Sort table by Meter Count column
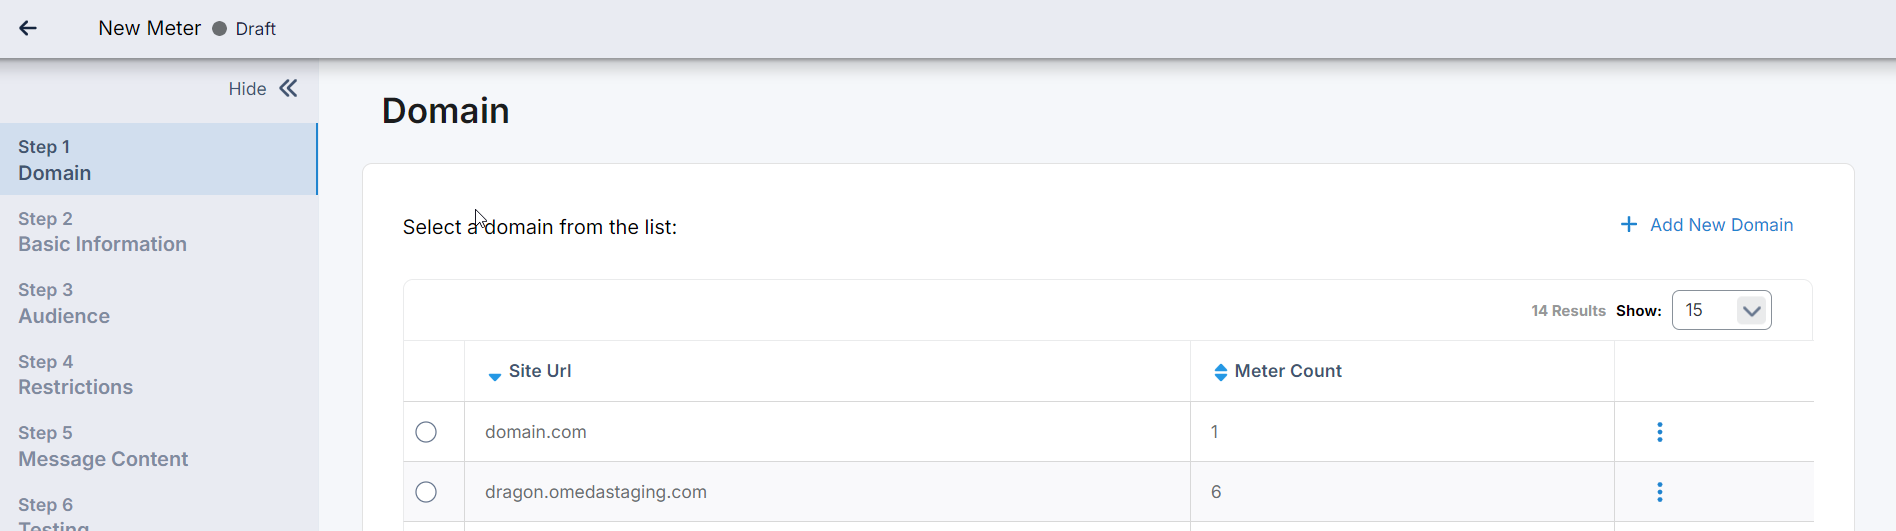This screenshot has width=1896, height=531. coord(1288,371)
